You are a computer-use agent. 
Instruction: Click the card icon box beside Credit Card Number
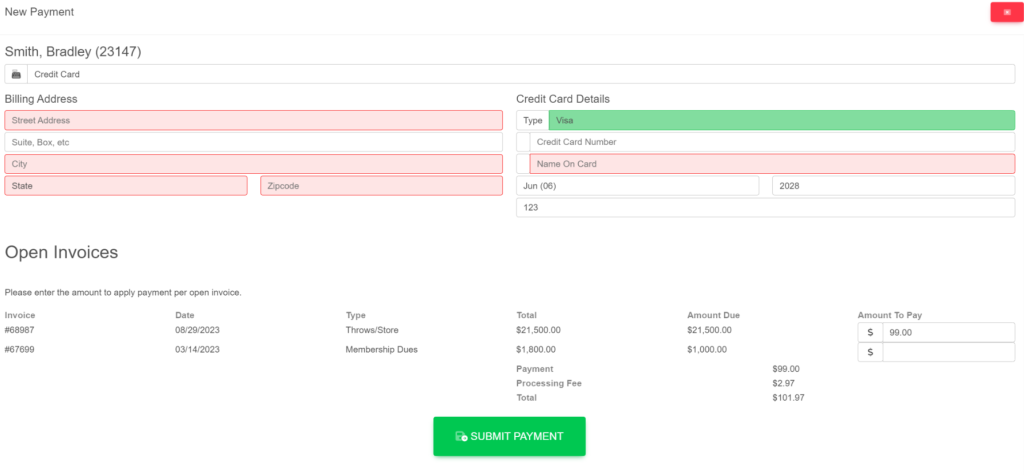(523, 142)
